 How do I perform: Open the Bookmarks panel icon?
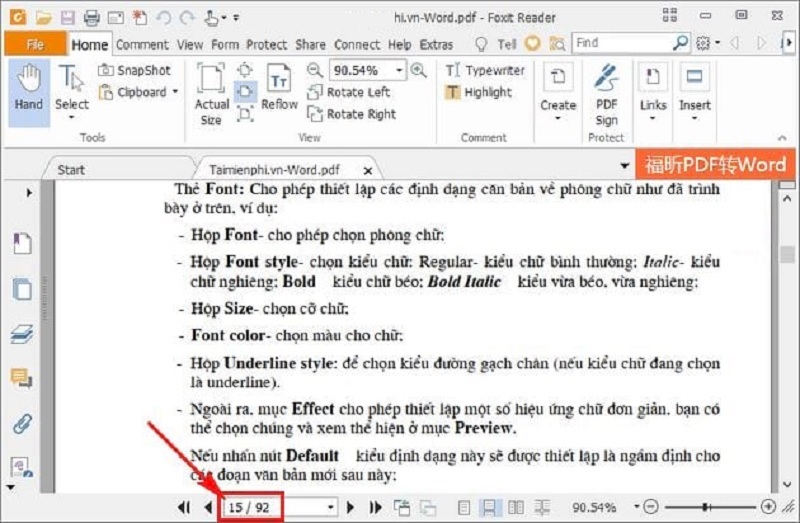pos(21,243)
